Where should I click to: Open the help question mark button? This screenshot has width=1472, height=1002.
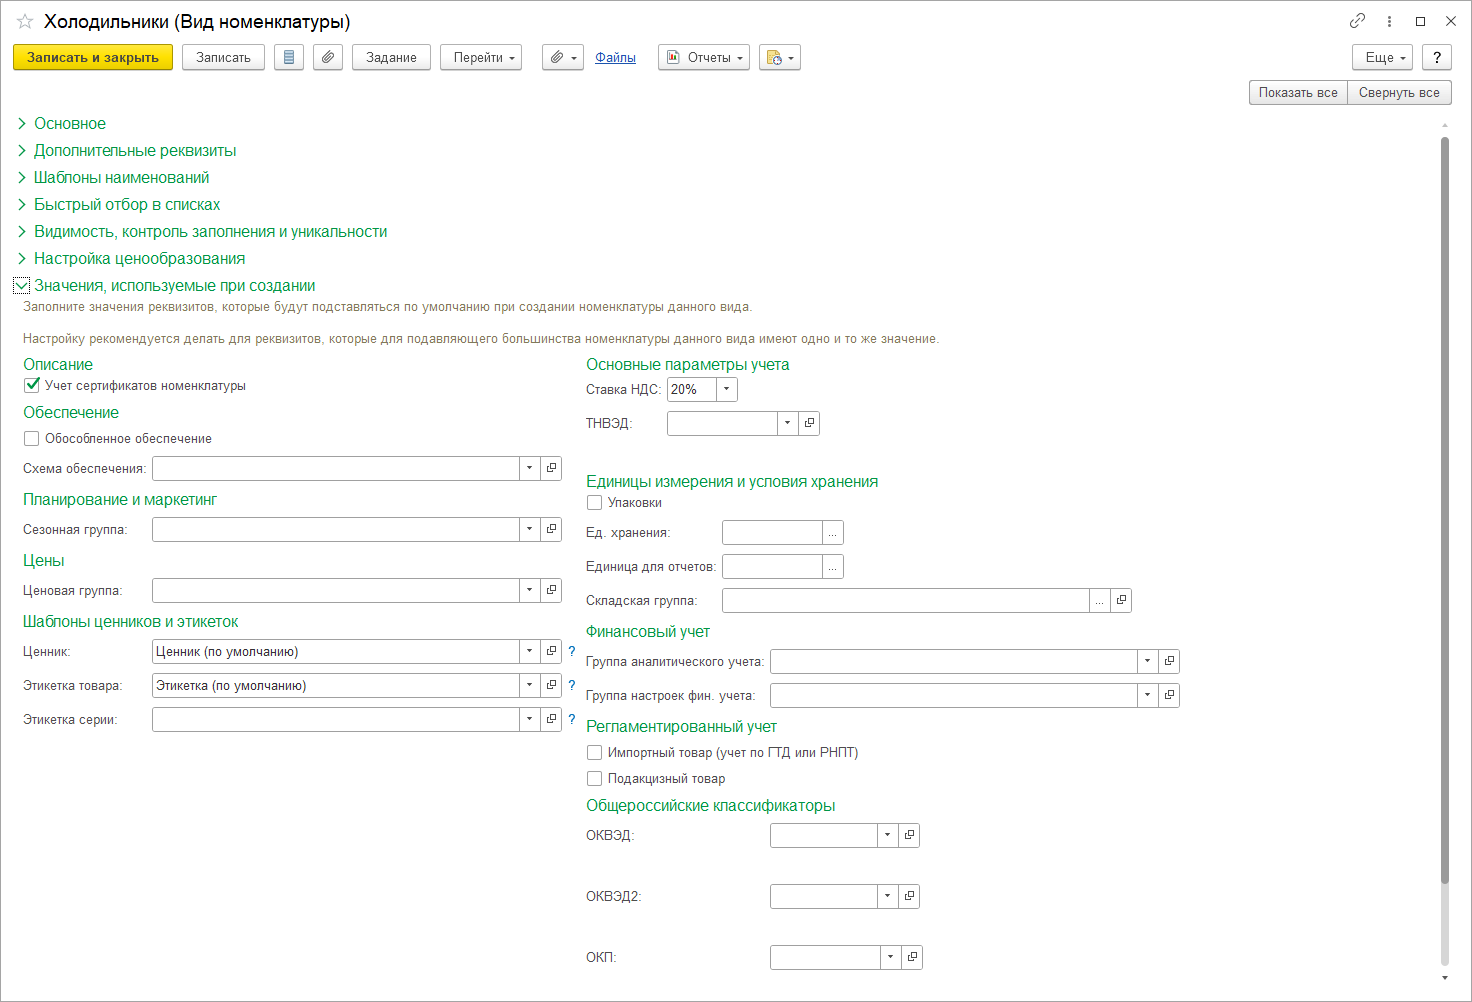tap(1437, 58)
